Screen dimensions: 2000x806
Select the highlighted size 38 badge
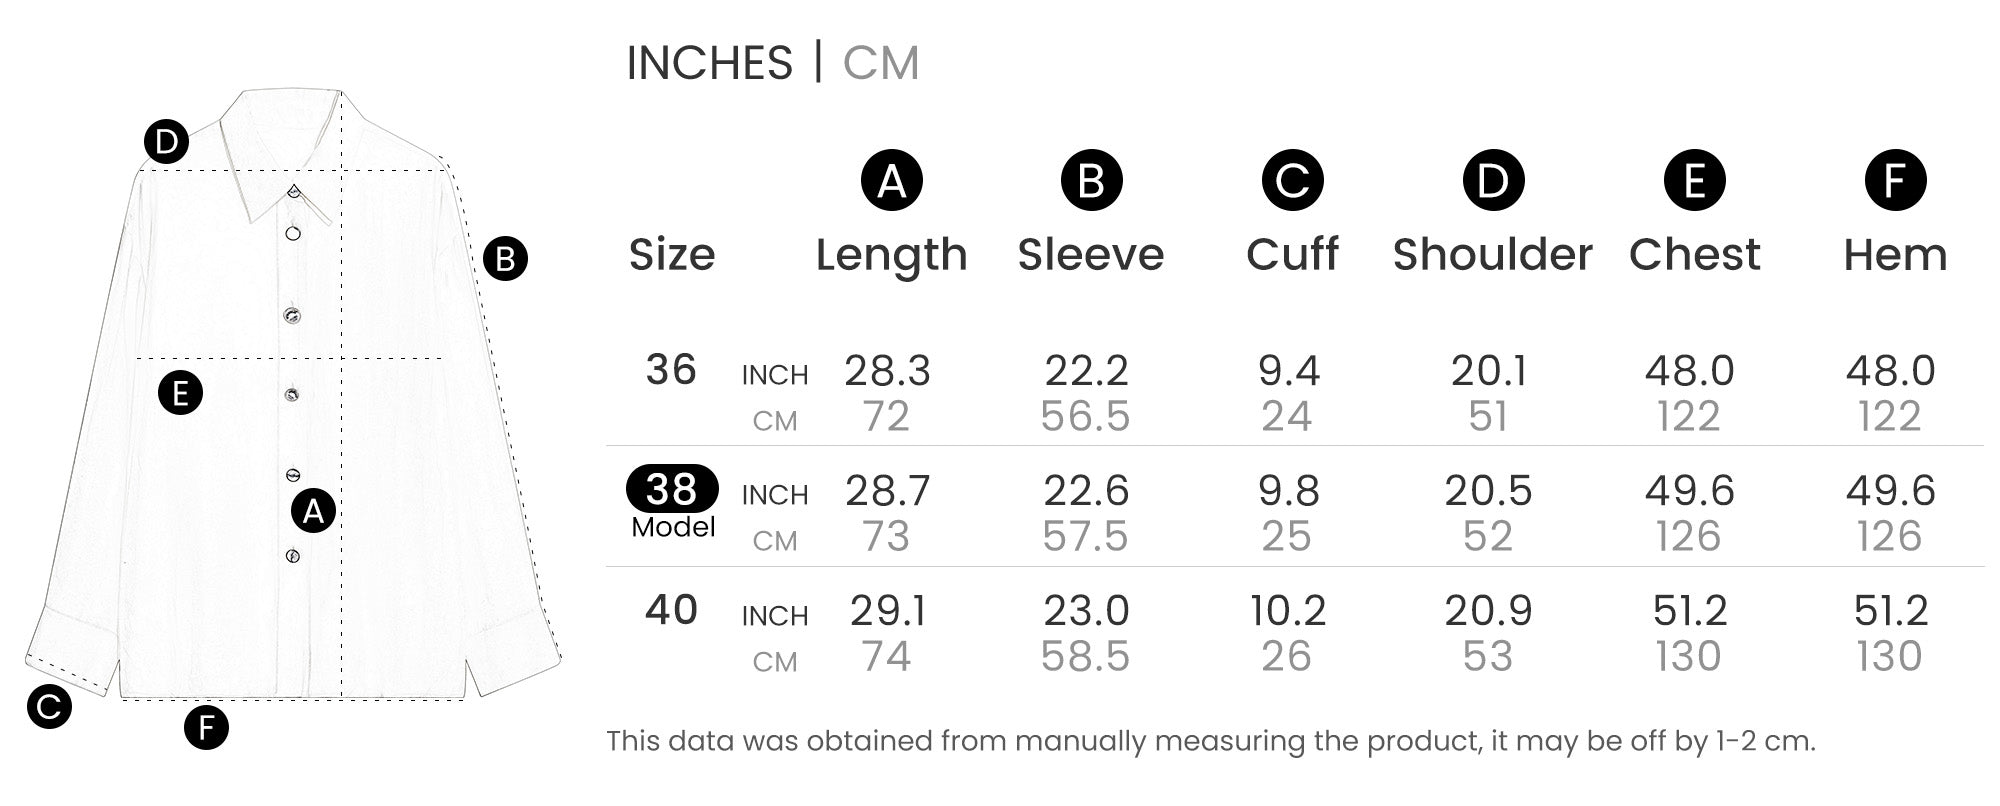[x=671, y=489]
